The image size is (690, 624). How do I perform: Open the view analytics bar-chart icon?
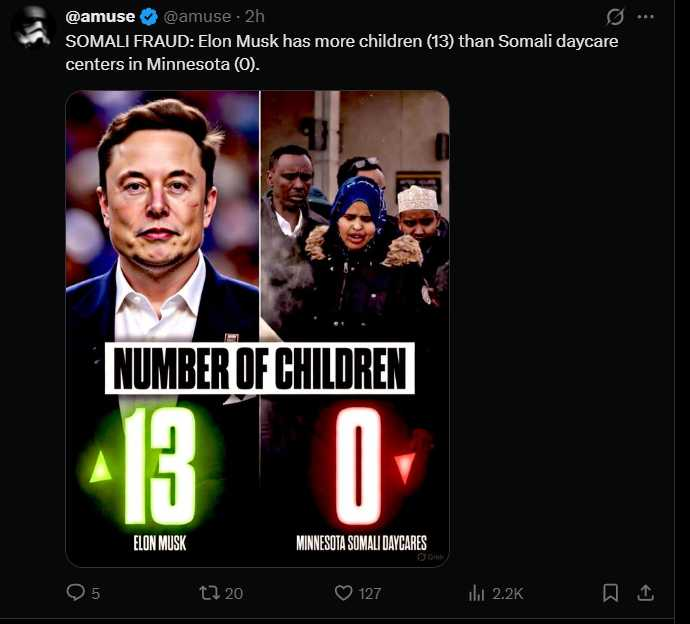tap(477, 593)
